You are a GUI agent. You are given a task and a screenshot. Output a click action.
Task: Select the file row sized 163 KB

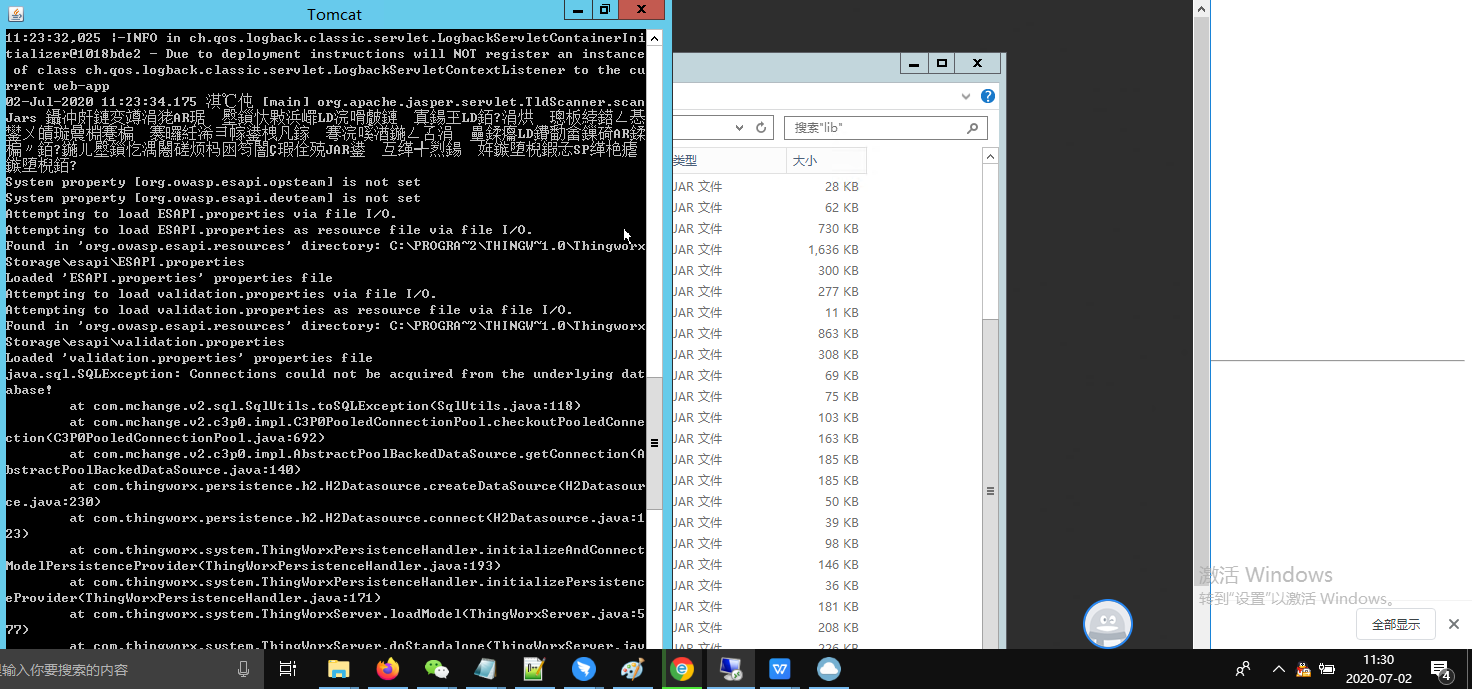tap(769, 439)
